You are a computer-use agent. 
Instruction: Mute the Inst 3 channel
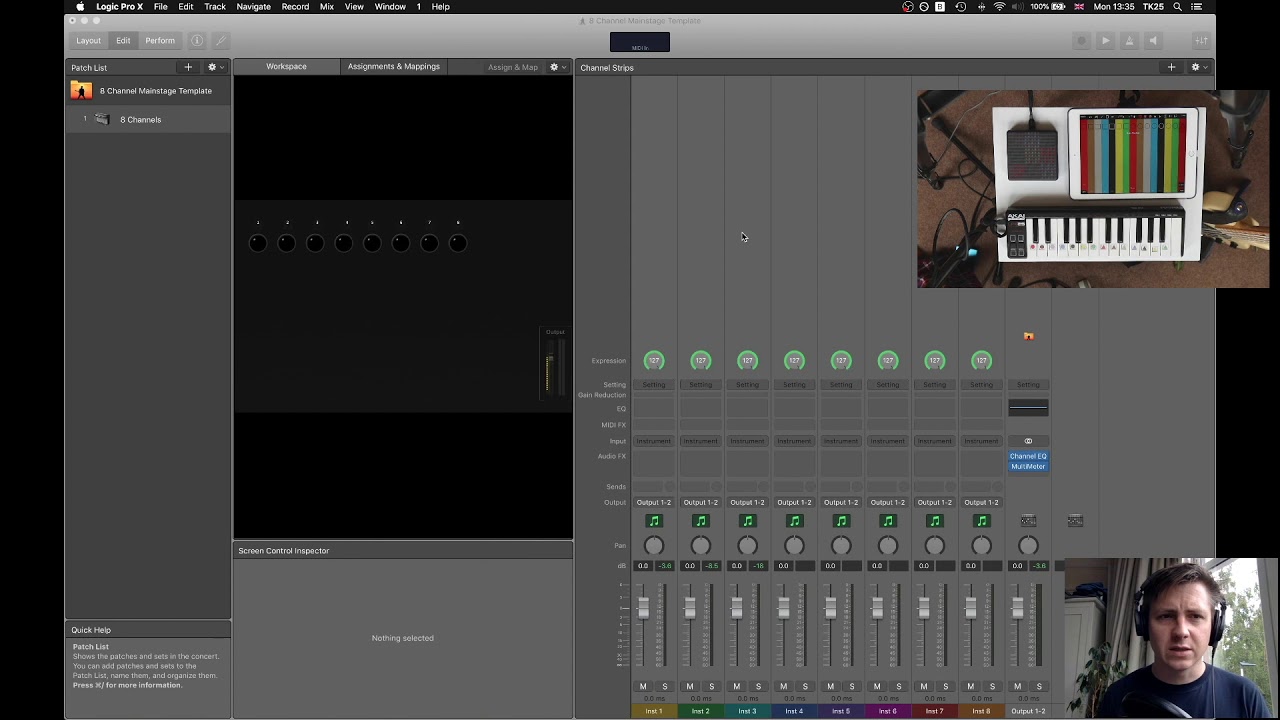[736, 687]
